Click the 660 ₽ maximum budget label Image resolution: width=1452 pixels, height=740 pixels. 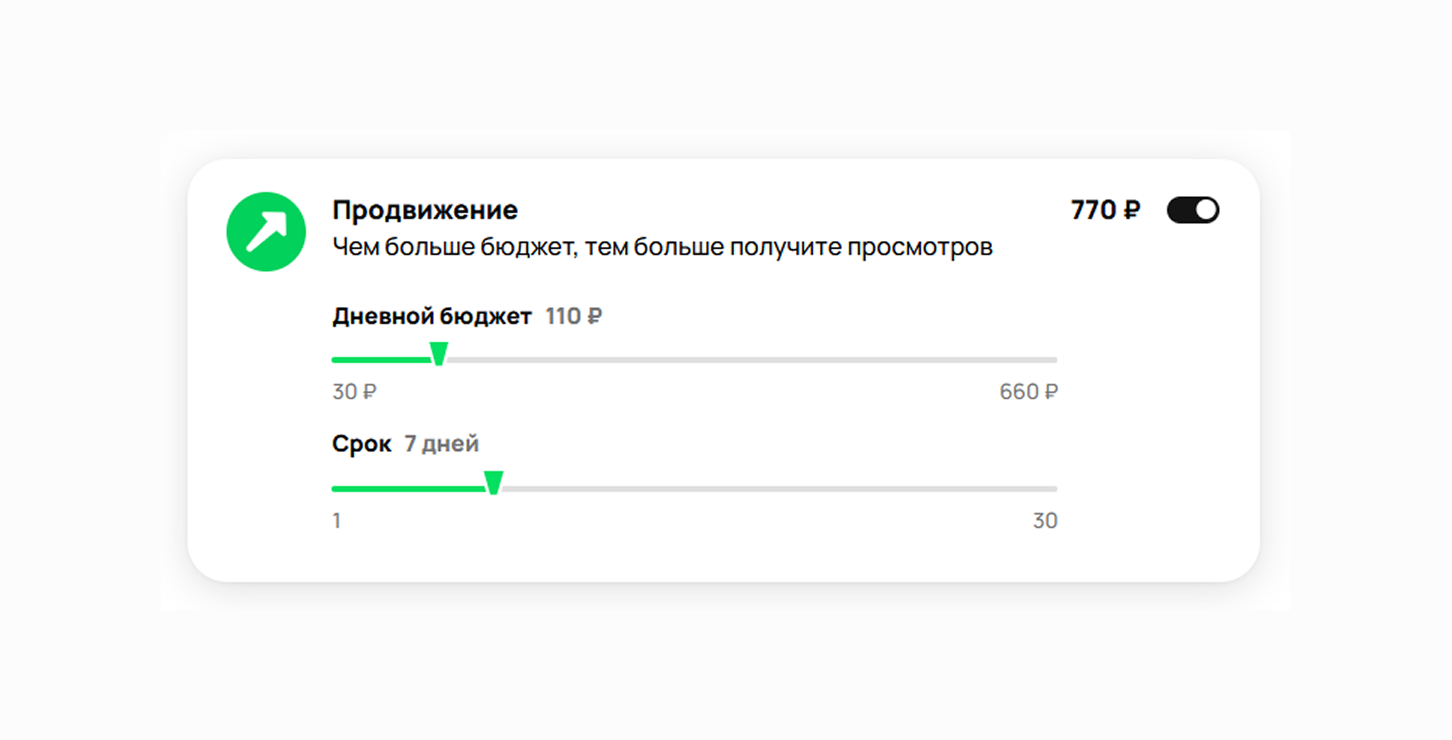[x=1028, y=392]
